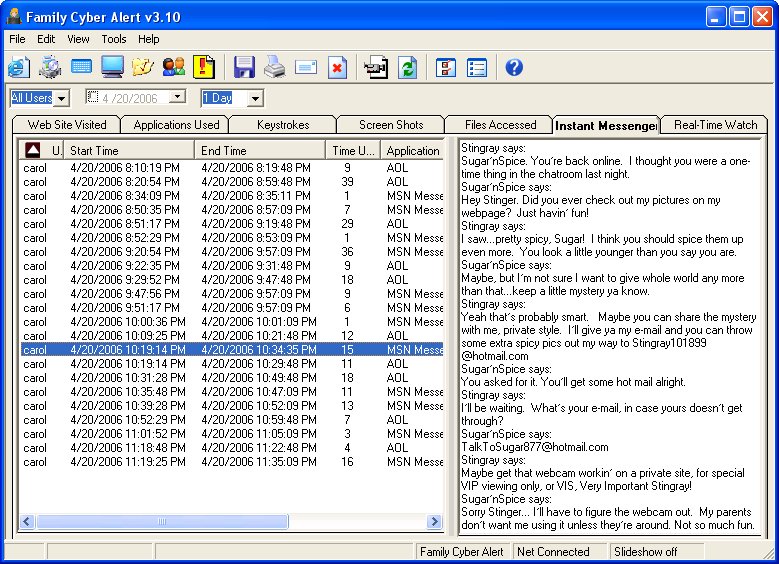Select the row starting 4/20/2006 10:52:29 PM
779x564 pixels.
click(232, 419)
